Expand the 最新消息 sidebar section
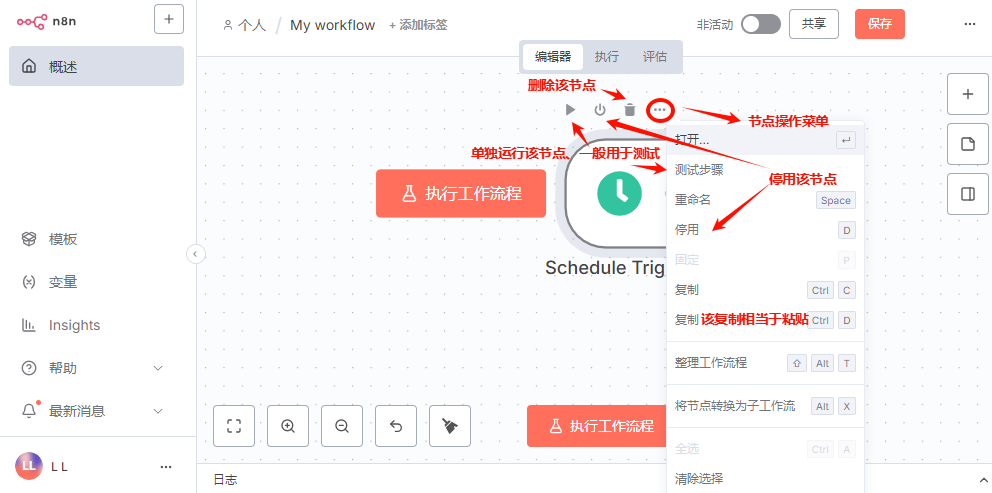Screen dimensions: 992x493 coord(157,411)
